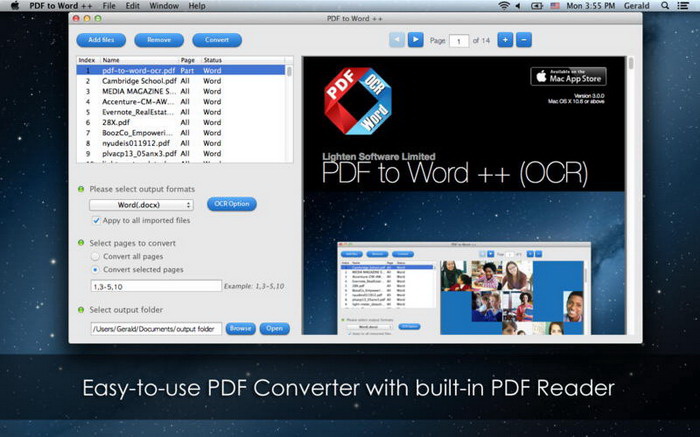This screenshot has height=437, width=700.
Task: Click the Mac App Store badge
Action: pos(568,76)
